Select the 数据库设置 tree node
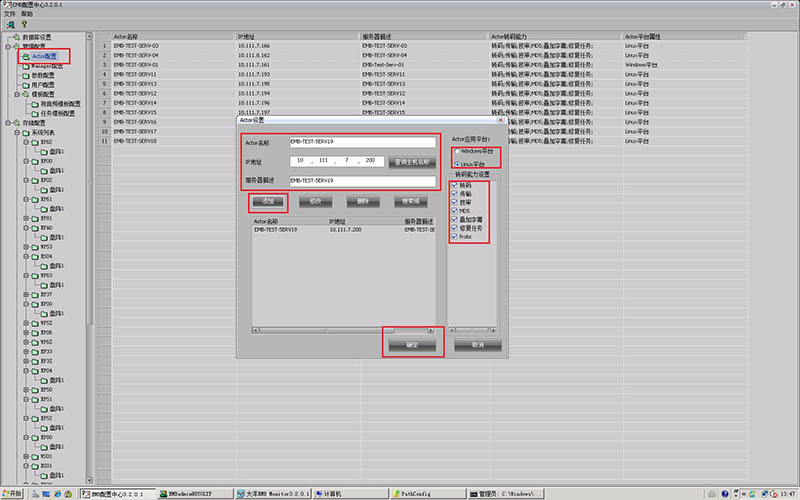Image resolution: width=800 pixels, height=500 pixels. coord(37,37)
